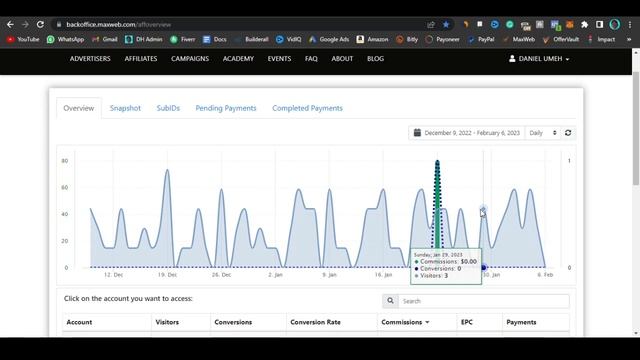Refresh the chart with the reload icon

click(568, 133)
